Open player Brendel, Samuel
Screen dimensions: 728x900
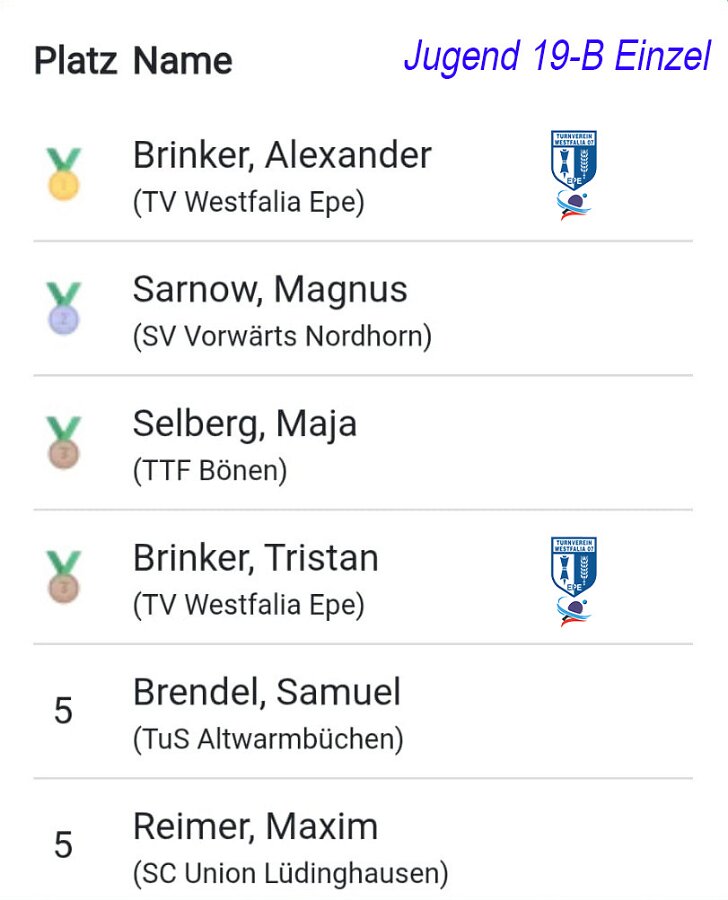click(x=266, y=692)
